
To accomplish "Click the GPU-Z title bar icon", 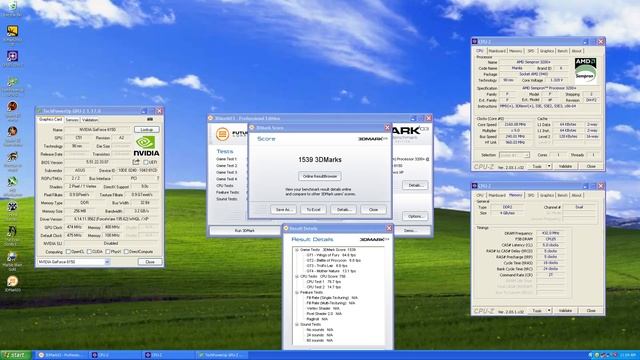I will pos(40,111).
